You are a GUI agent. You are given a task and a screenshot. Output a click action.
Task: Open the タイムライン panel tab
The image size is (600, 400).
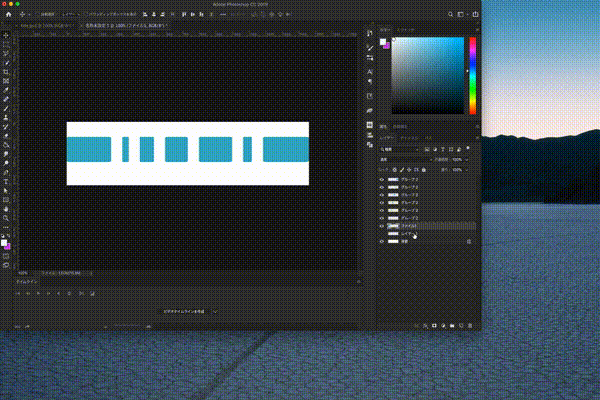[27, 282]
